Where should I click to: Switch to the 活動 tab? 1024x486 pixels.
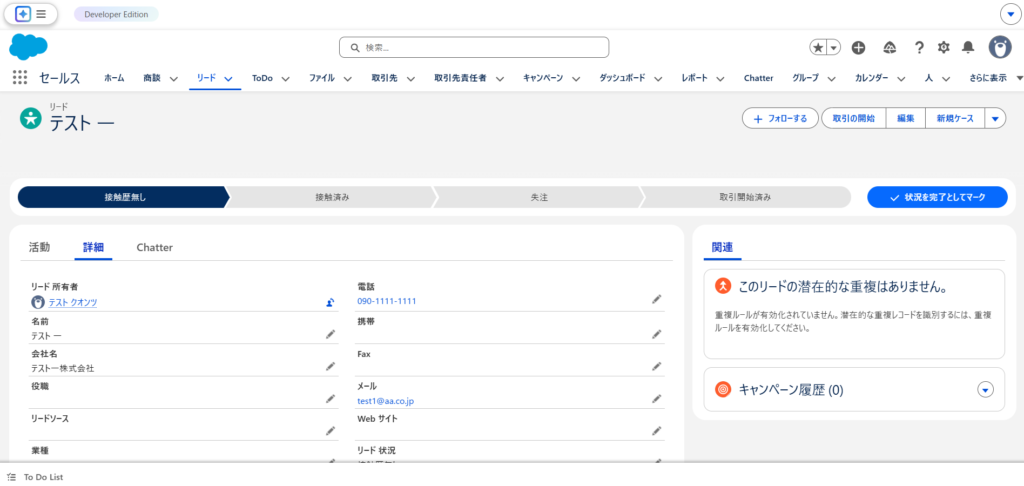coord(39,247)
